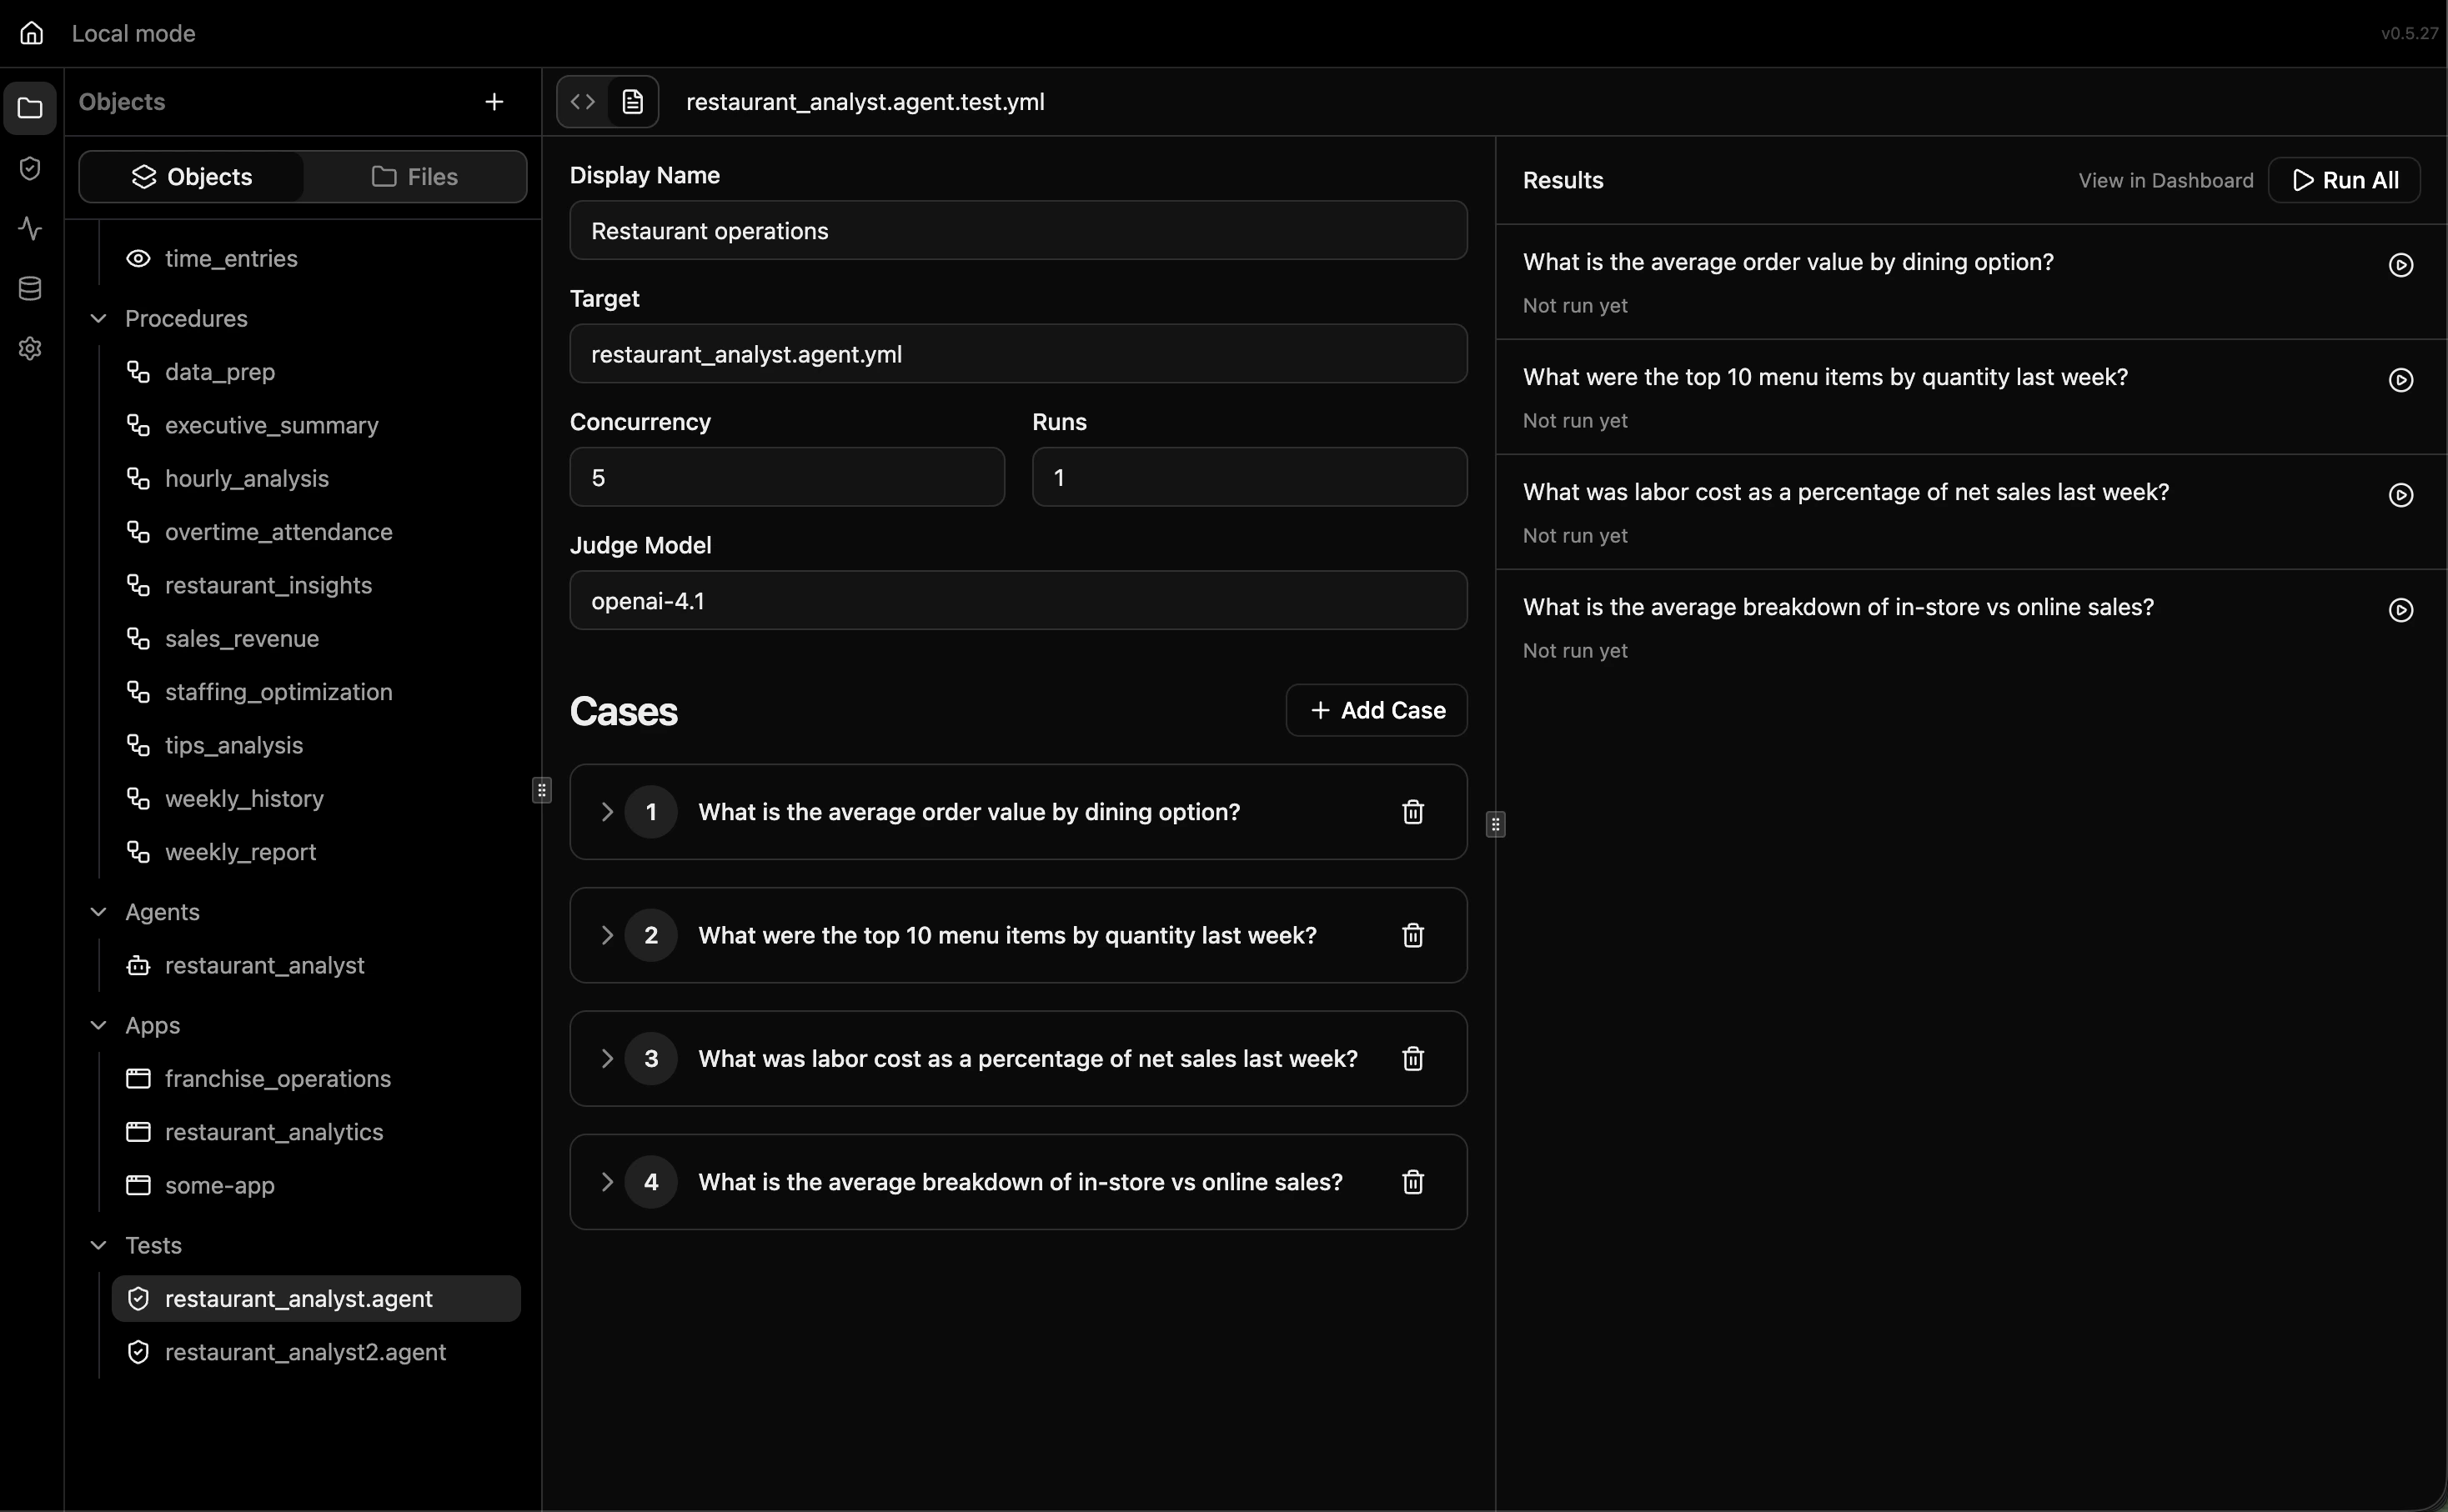Collapse the Agents section
The height and width of the screenshot is (1512, 2448).
pos(98,911)
